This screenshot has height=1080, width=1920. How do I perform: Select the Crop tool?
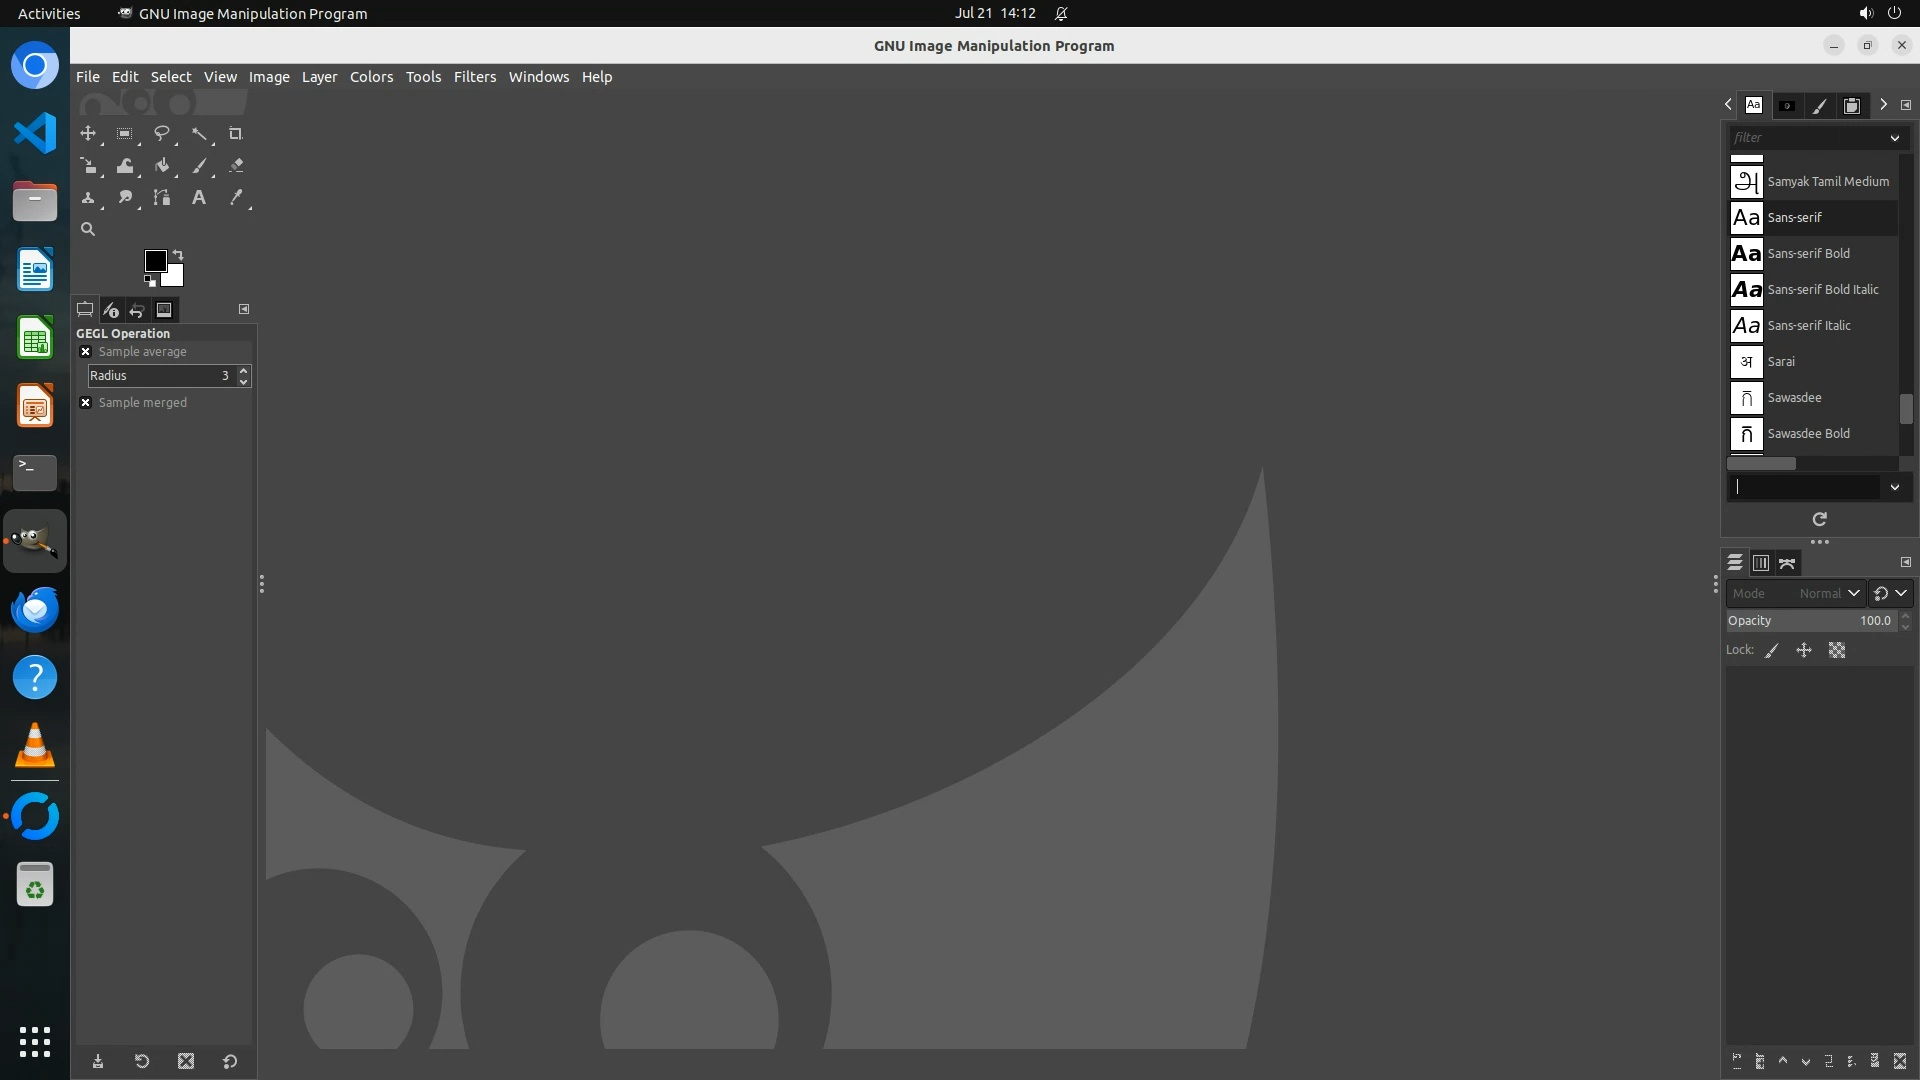pos(236,133)
